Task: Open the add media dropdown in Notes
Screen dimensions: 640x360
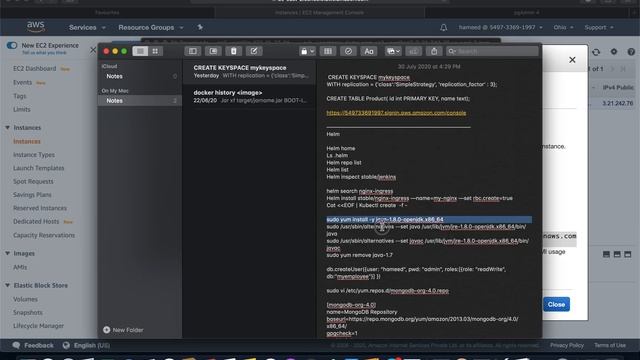Action: [393, 51]
